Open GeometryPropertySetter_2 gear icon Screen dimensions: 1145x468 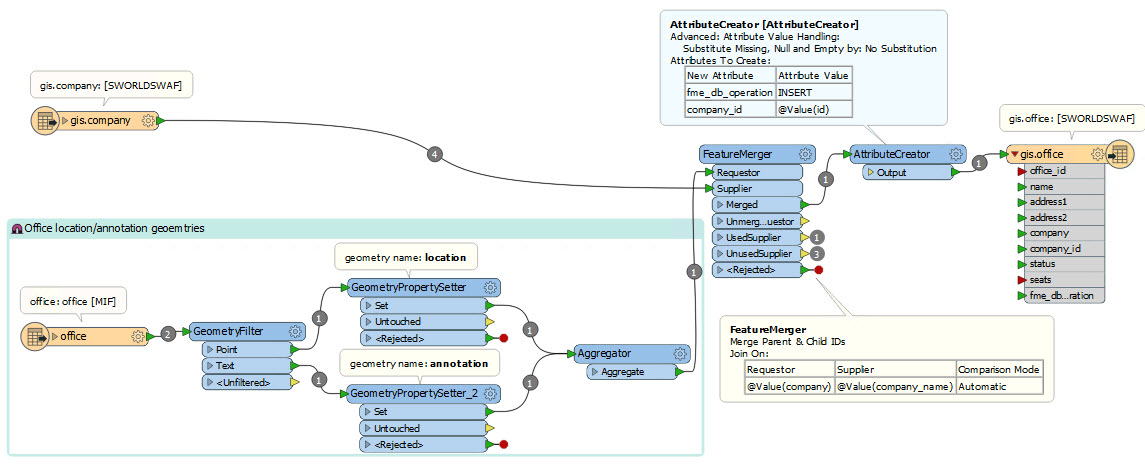pyautogui.click(x=491, y=394)
